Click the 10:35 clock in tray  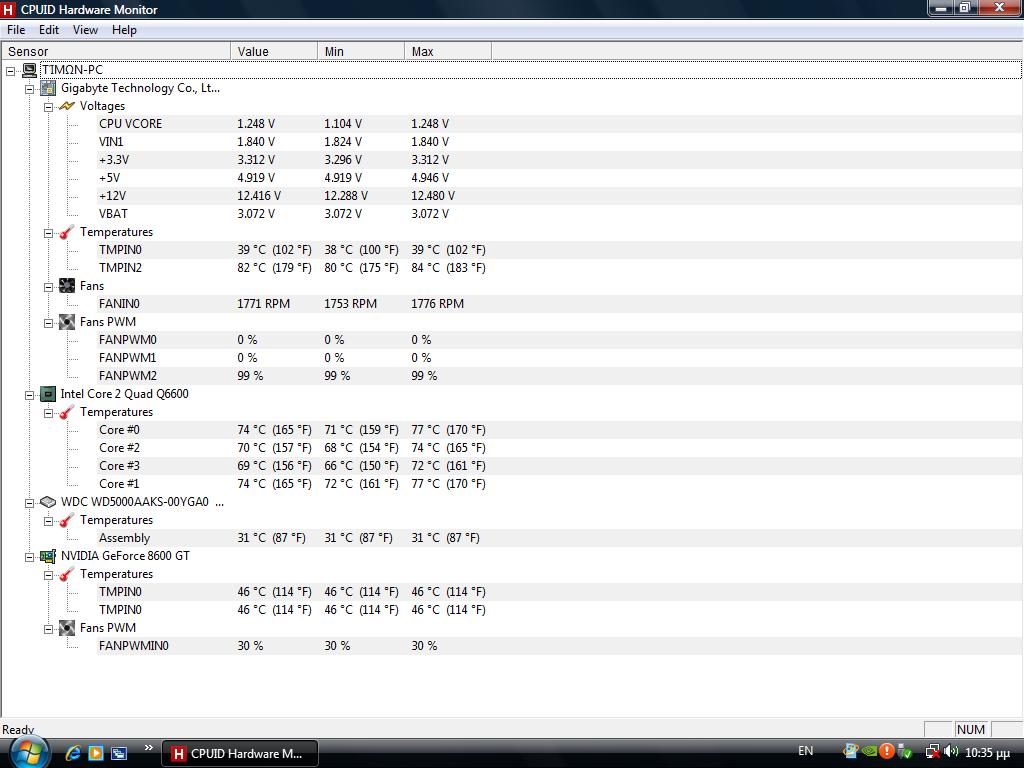[987, 753]
